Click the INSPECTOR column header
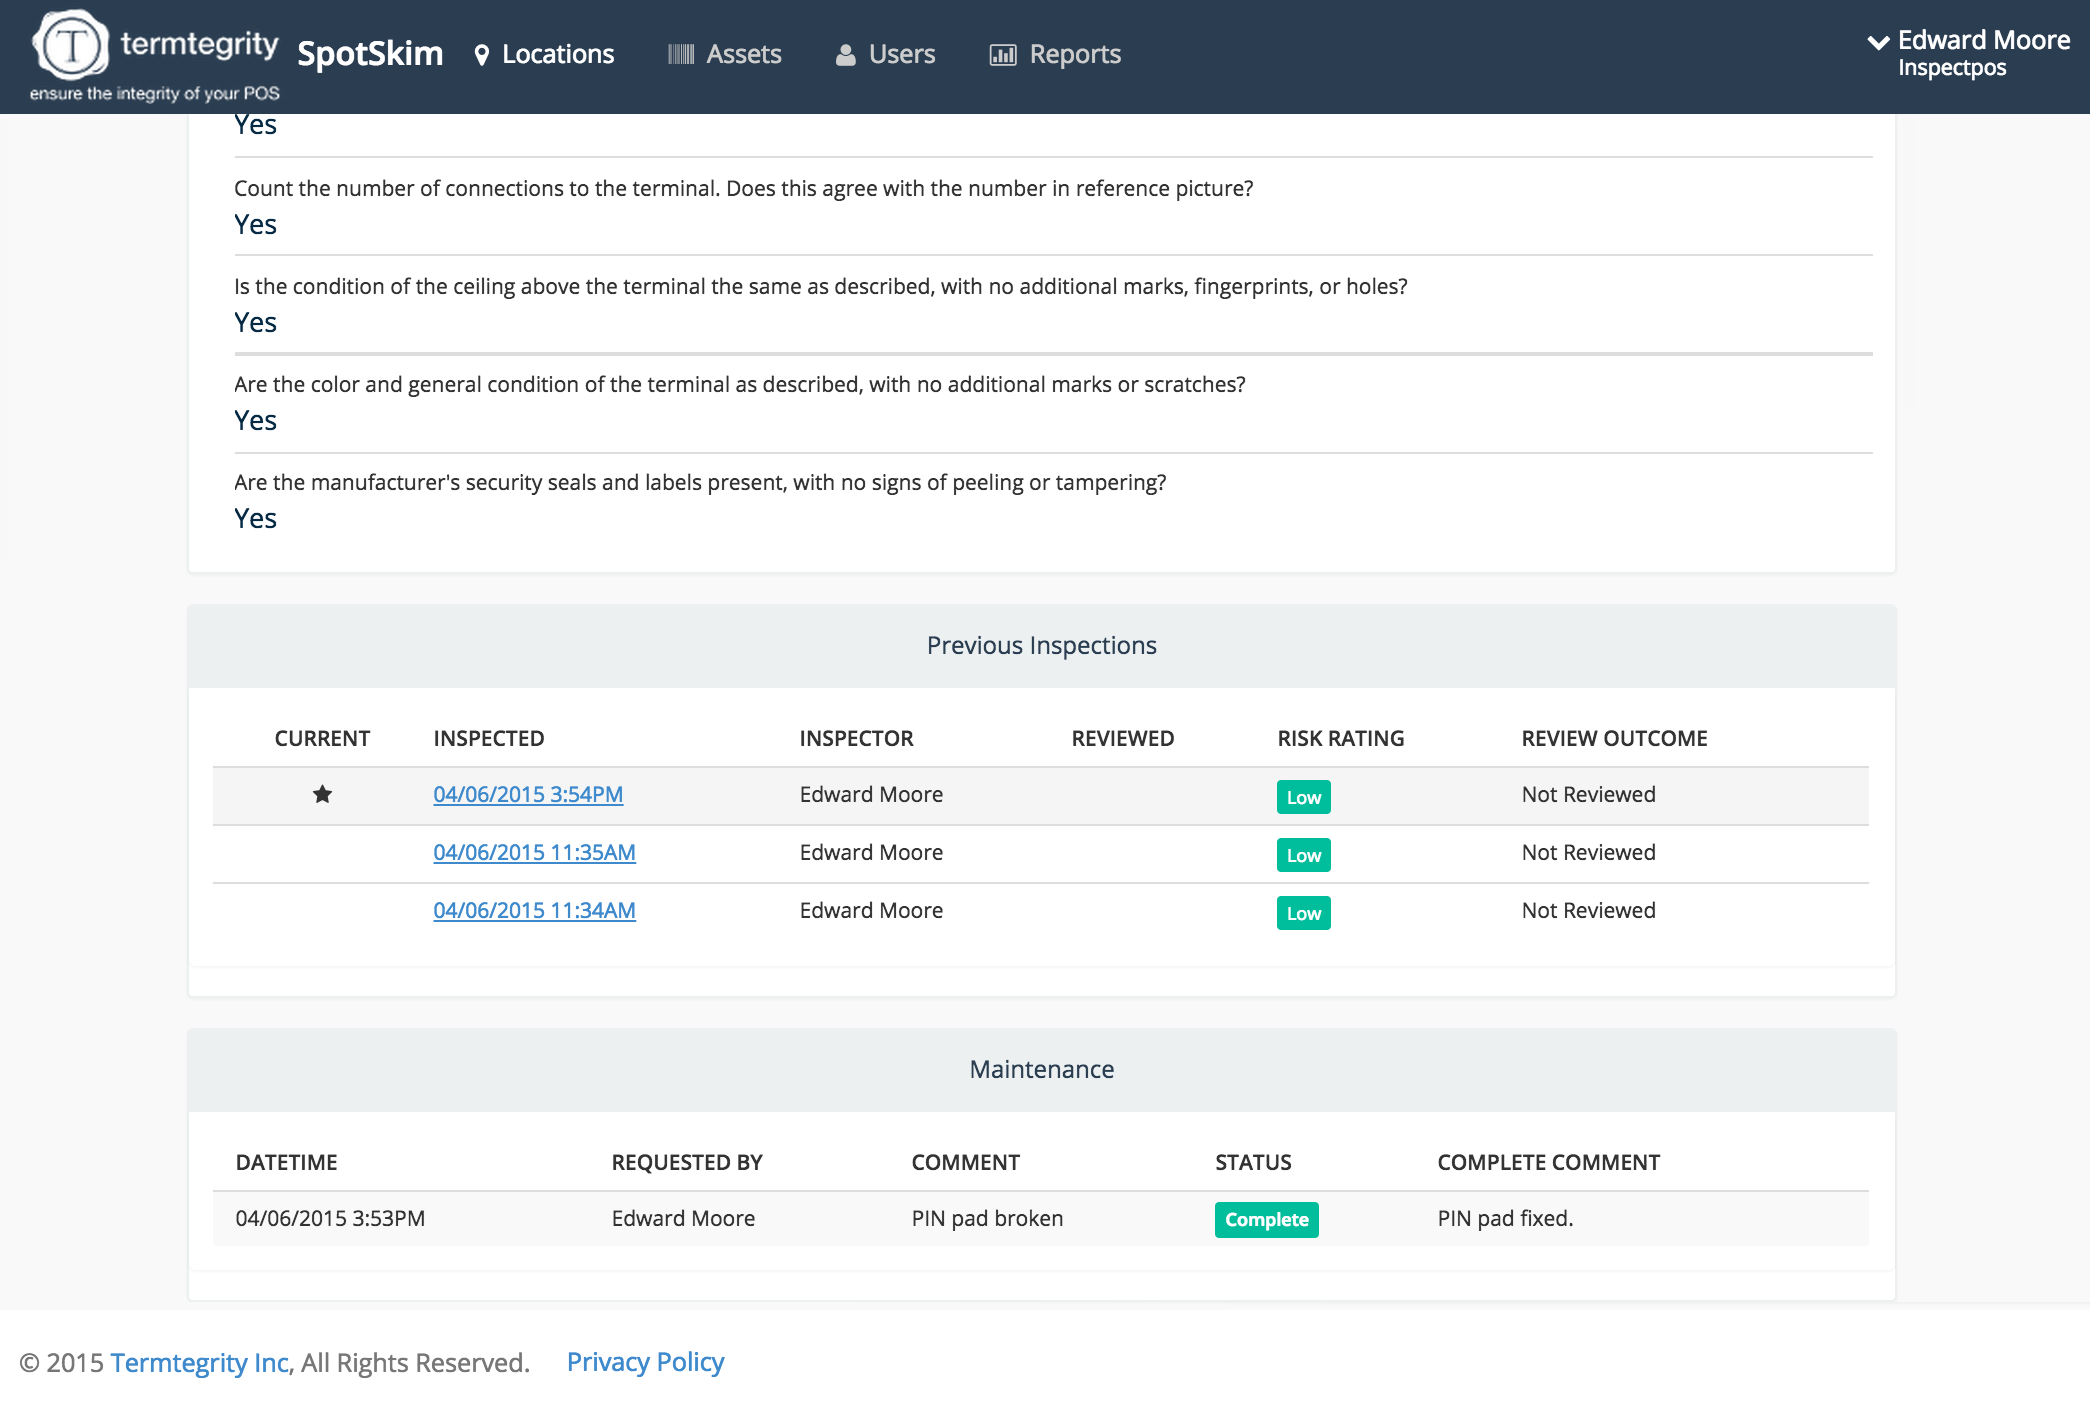This screenshot has width=2090, height=1404. click(x=856, y=738)
